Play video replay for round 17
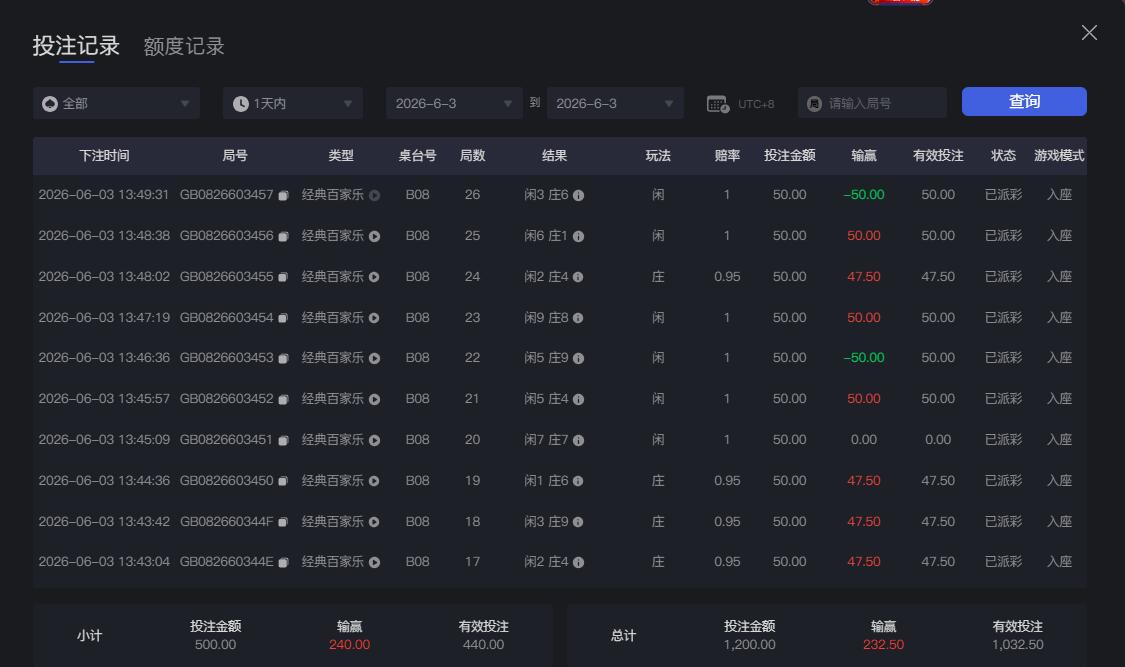 pos(375,562)
